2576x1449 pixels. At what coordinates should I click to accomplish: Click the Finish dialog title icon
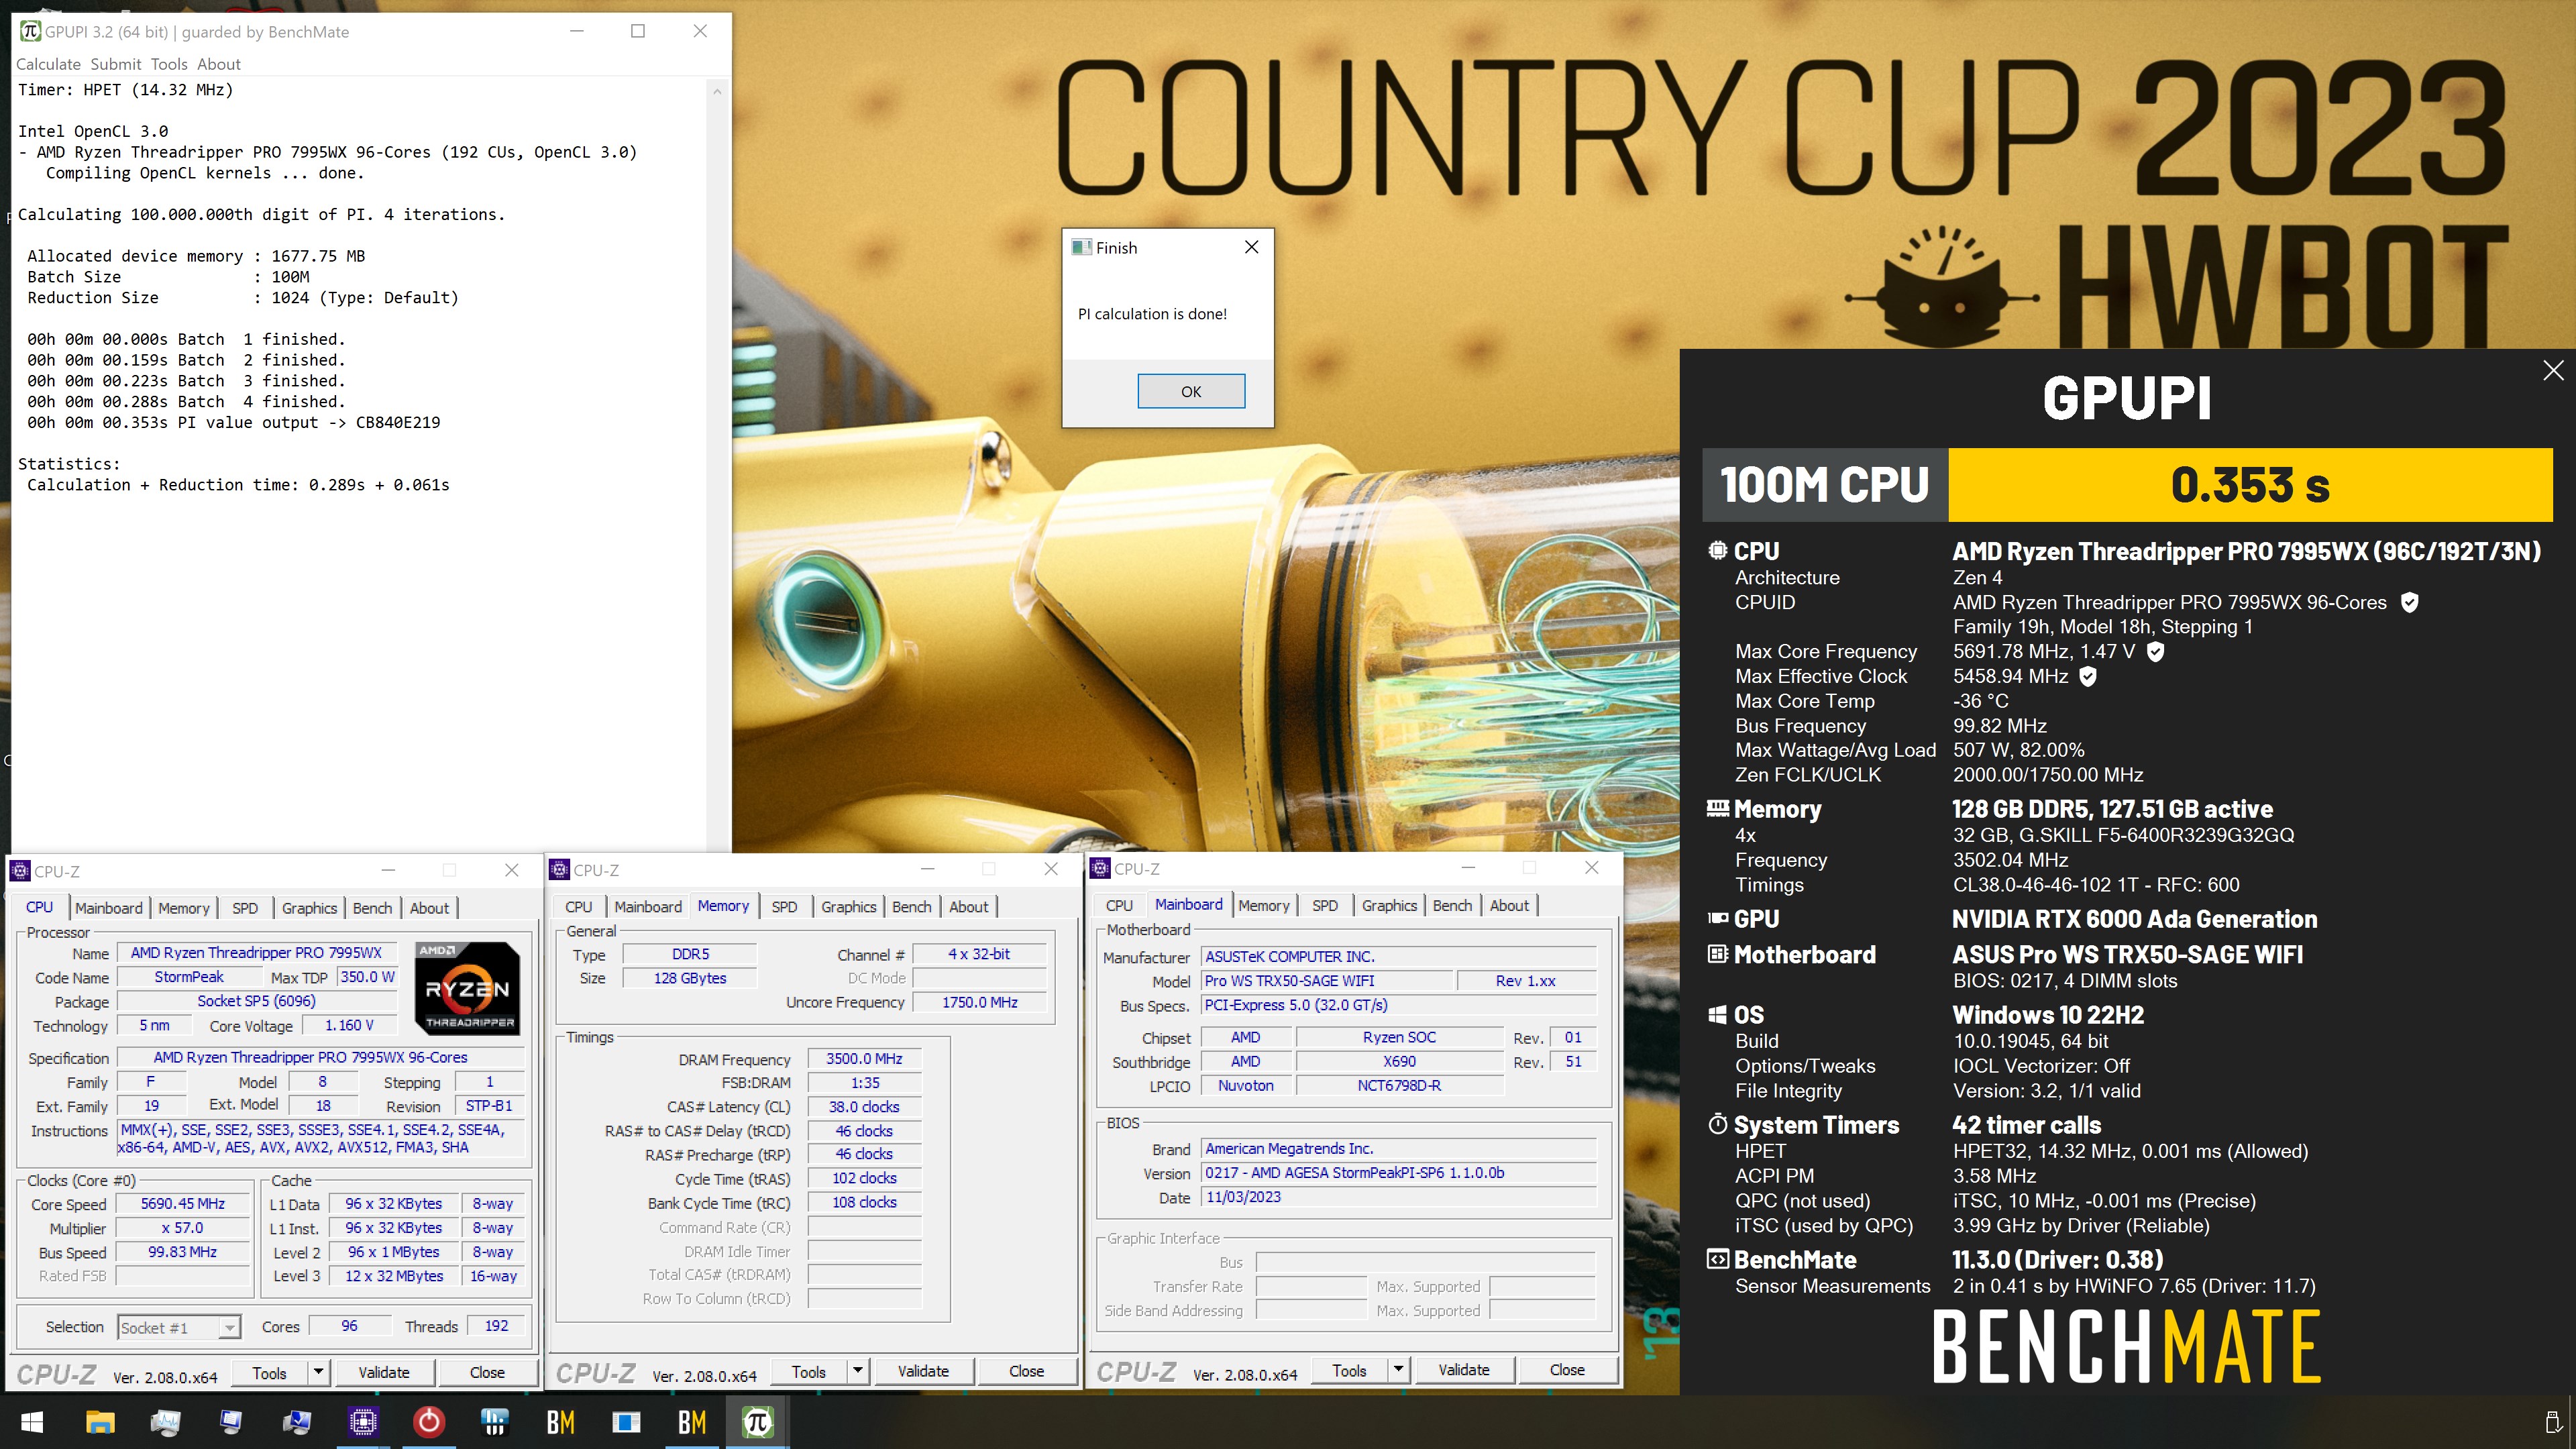[x=1081, y=247]
